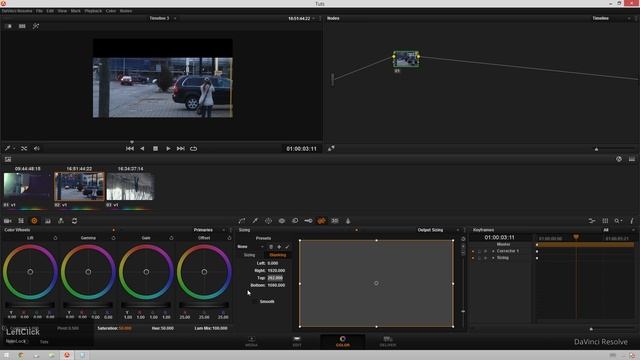Open the Camera Raw palette
640x360 pixels.
tap(8, 221)
